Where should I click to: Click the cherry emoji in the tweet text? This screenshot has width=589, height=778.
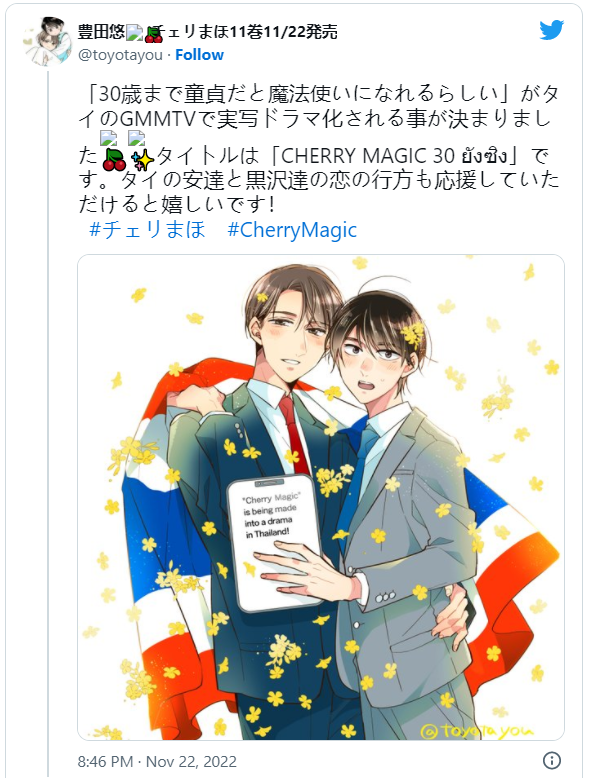(x=114, y=160)
